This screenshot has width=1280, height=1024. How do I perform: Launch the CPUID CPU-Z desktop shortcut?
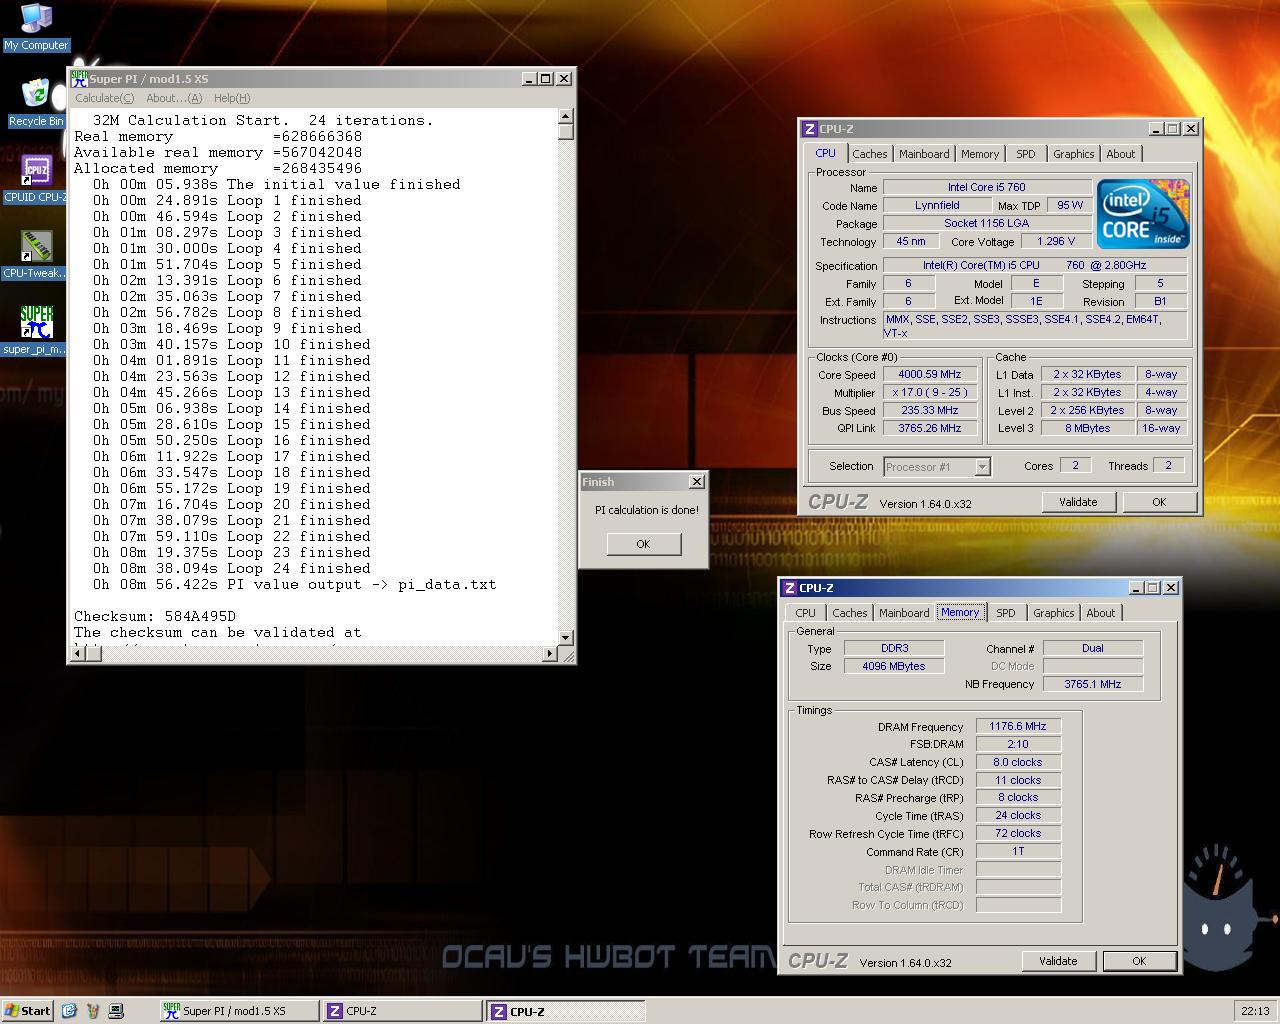pyautogui.click(x=36, y=179)
